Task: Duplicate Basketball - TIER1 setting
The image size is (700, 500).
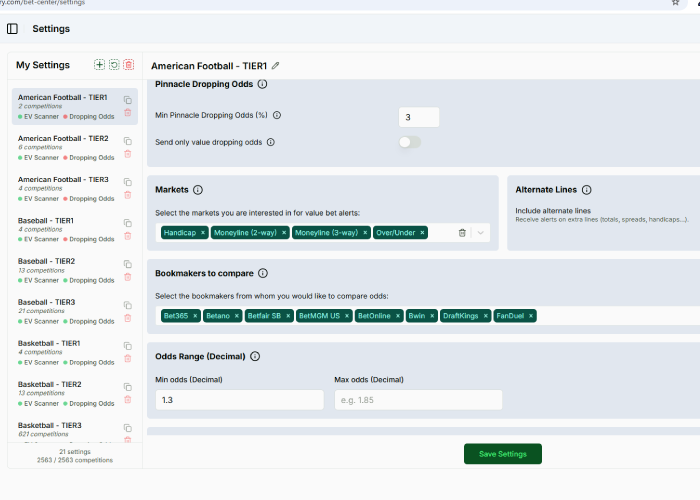Action: tap(128, 346)
